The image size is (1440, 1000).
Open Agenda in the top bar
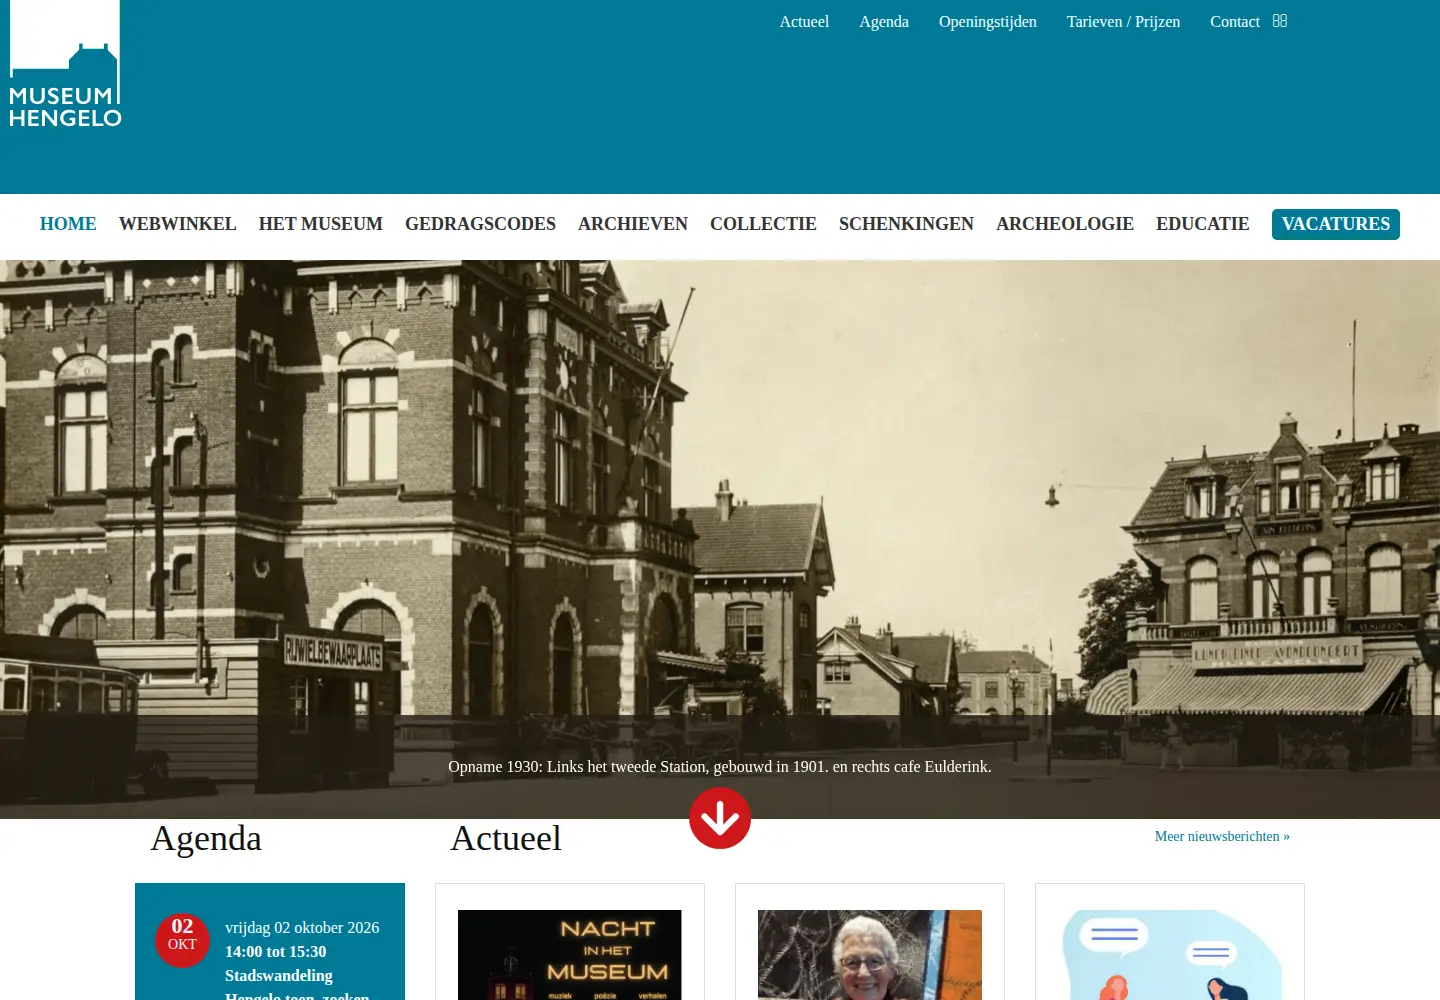pyautogui.click(x=884, y=22)
